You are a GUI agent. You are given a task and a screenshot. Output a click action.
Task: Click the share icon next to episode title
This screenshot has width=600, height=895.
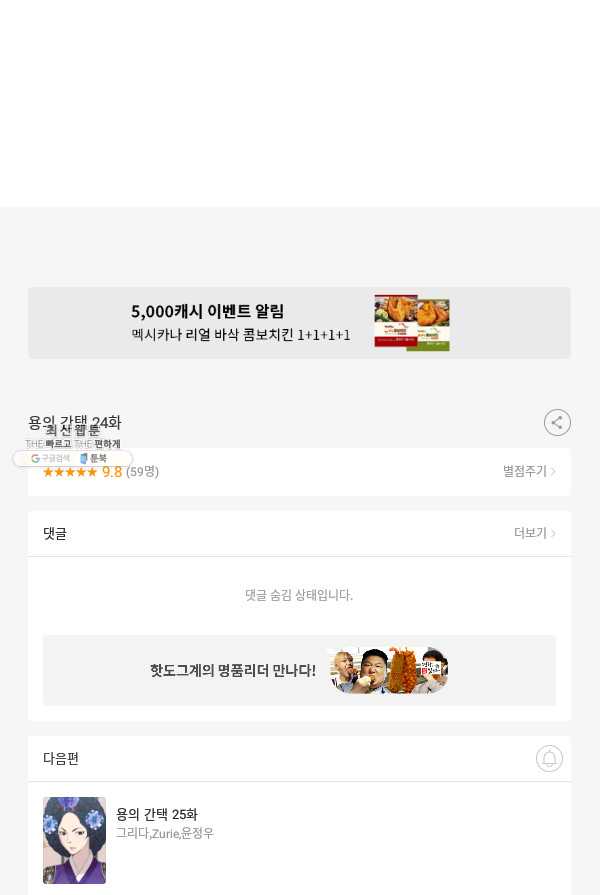[557, 423]
